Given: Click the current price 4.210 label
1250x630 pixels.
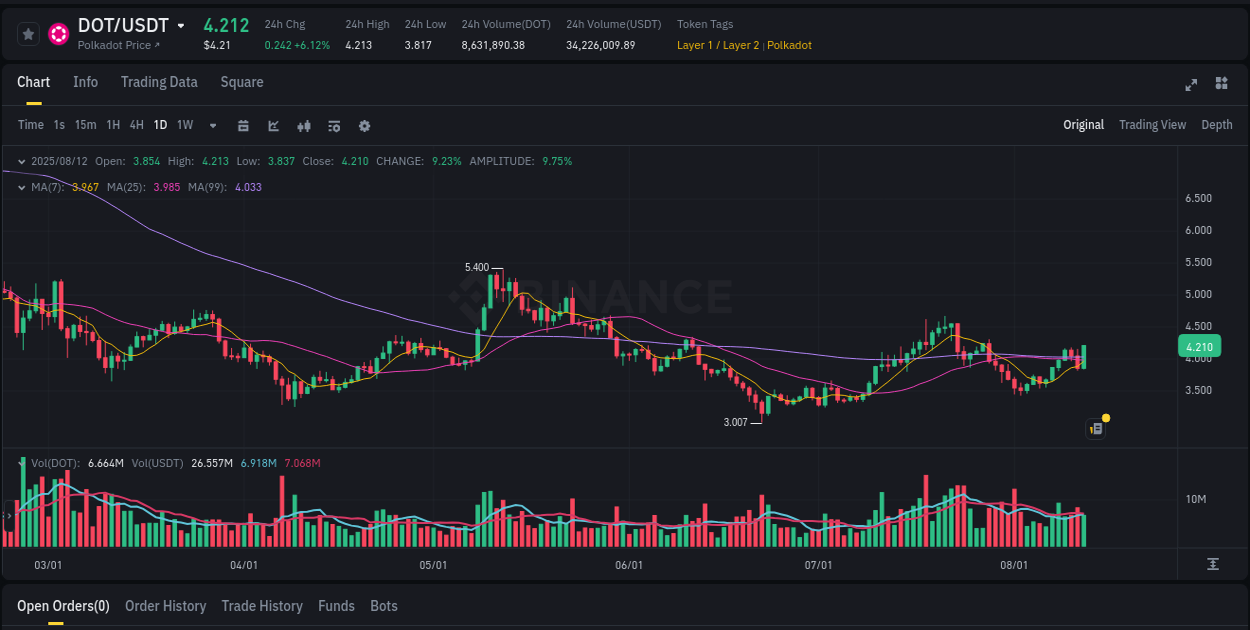Looking at the screenshot, I should click(1201, 346).
